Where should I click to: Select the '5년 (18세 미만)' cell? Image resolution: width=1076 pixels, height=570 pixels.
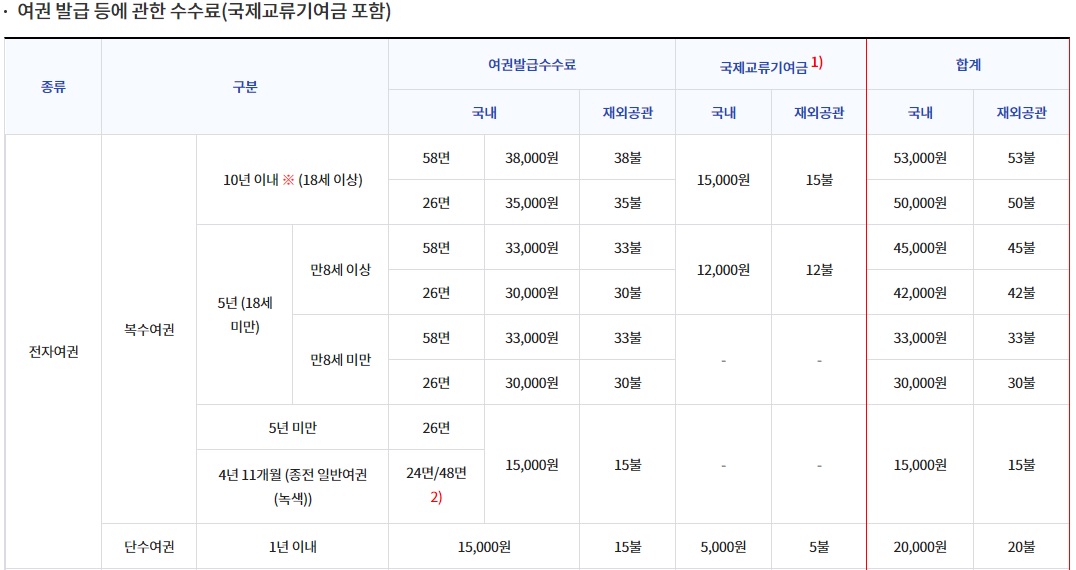(x=245, y=314)
